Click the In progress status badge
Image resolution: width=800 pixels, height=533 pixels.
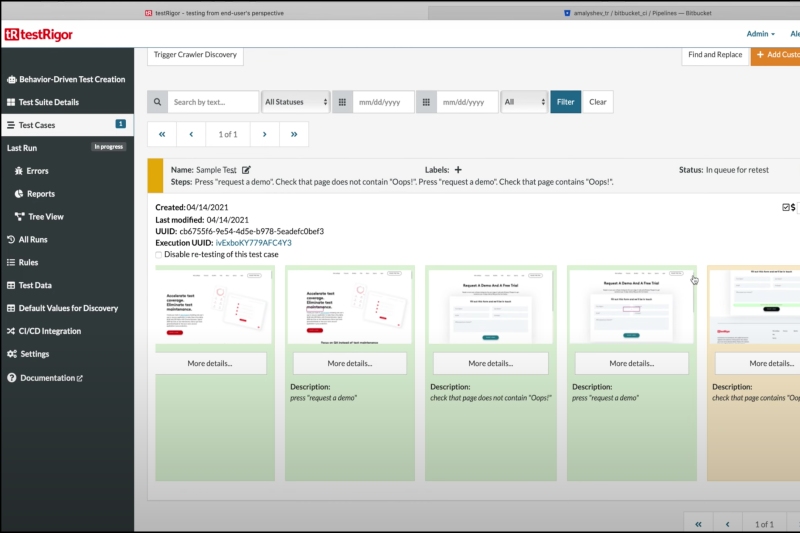(x=109, y=147)
